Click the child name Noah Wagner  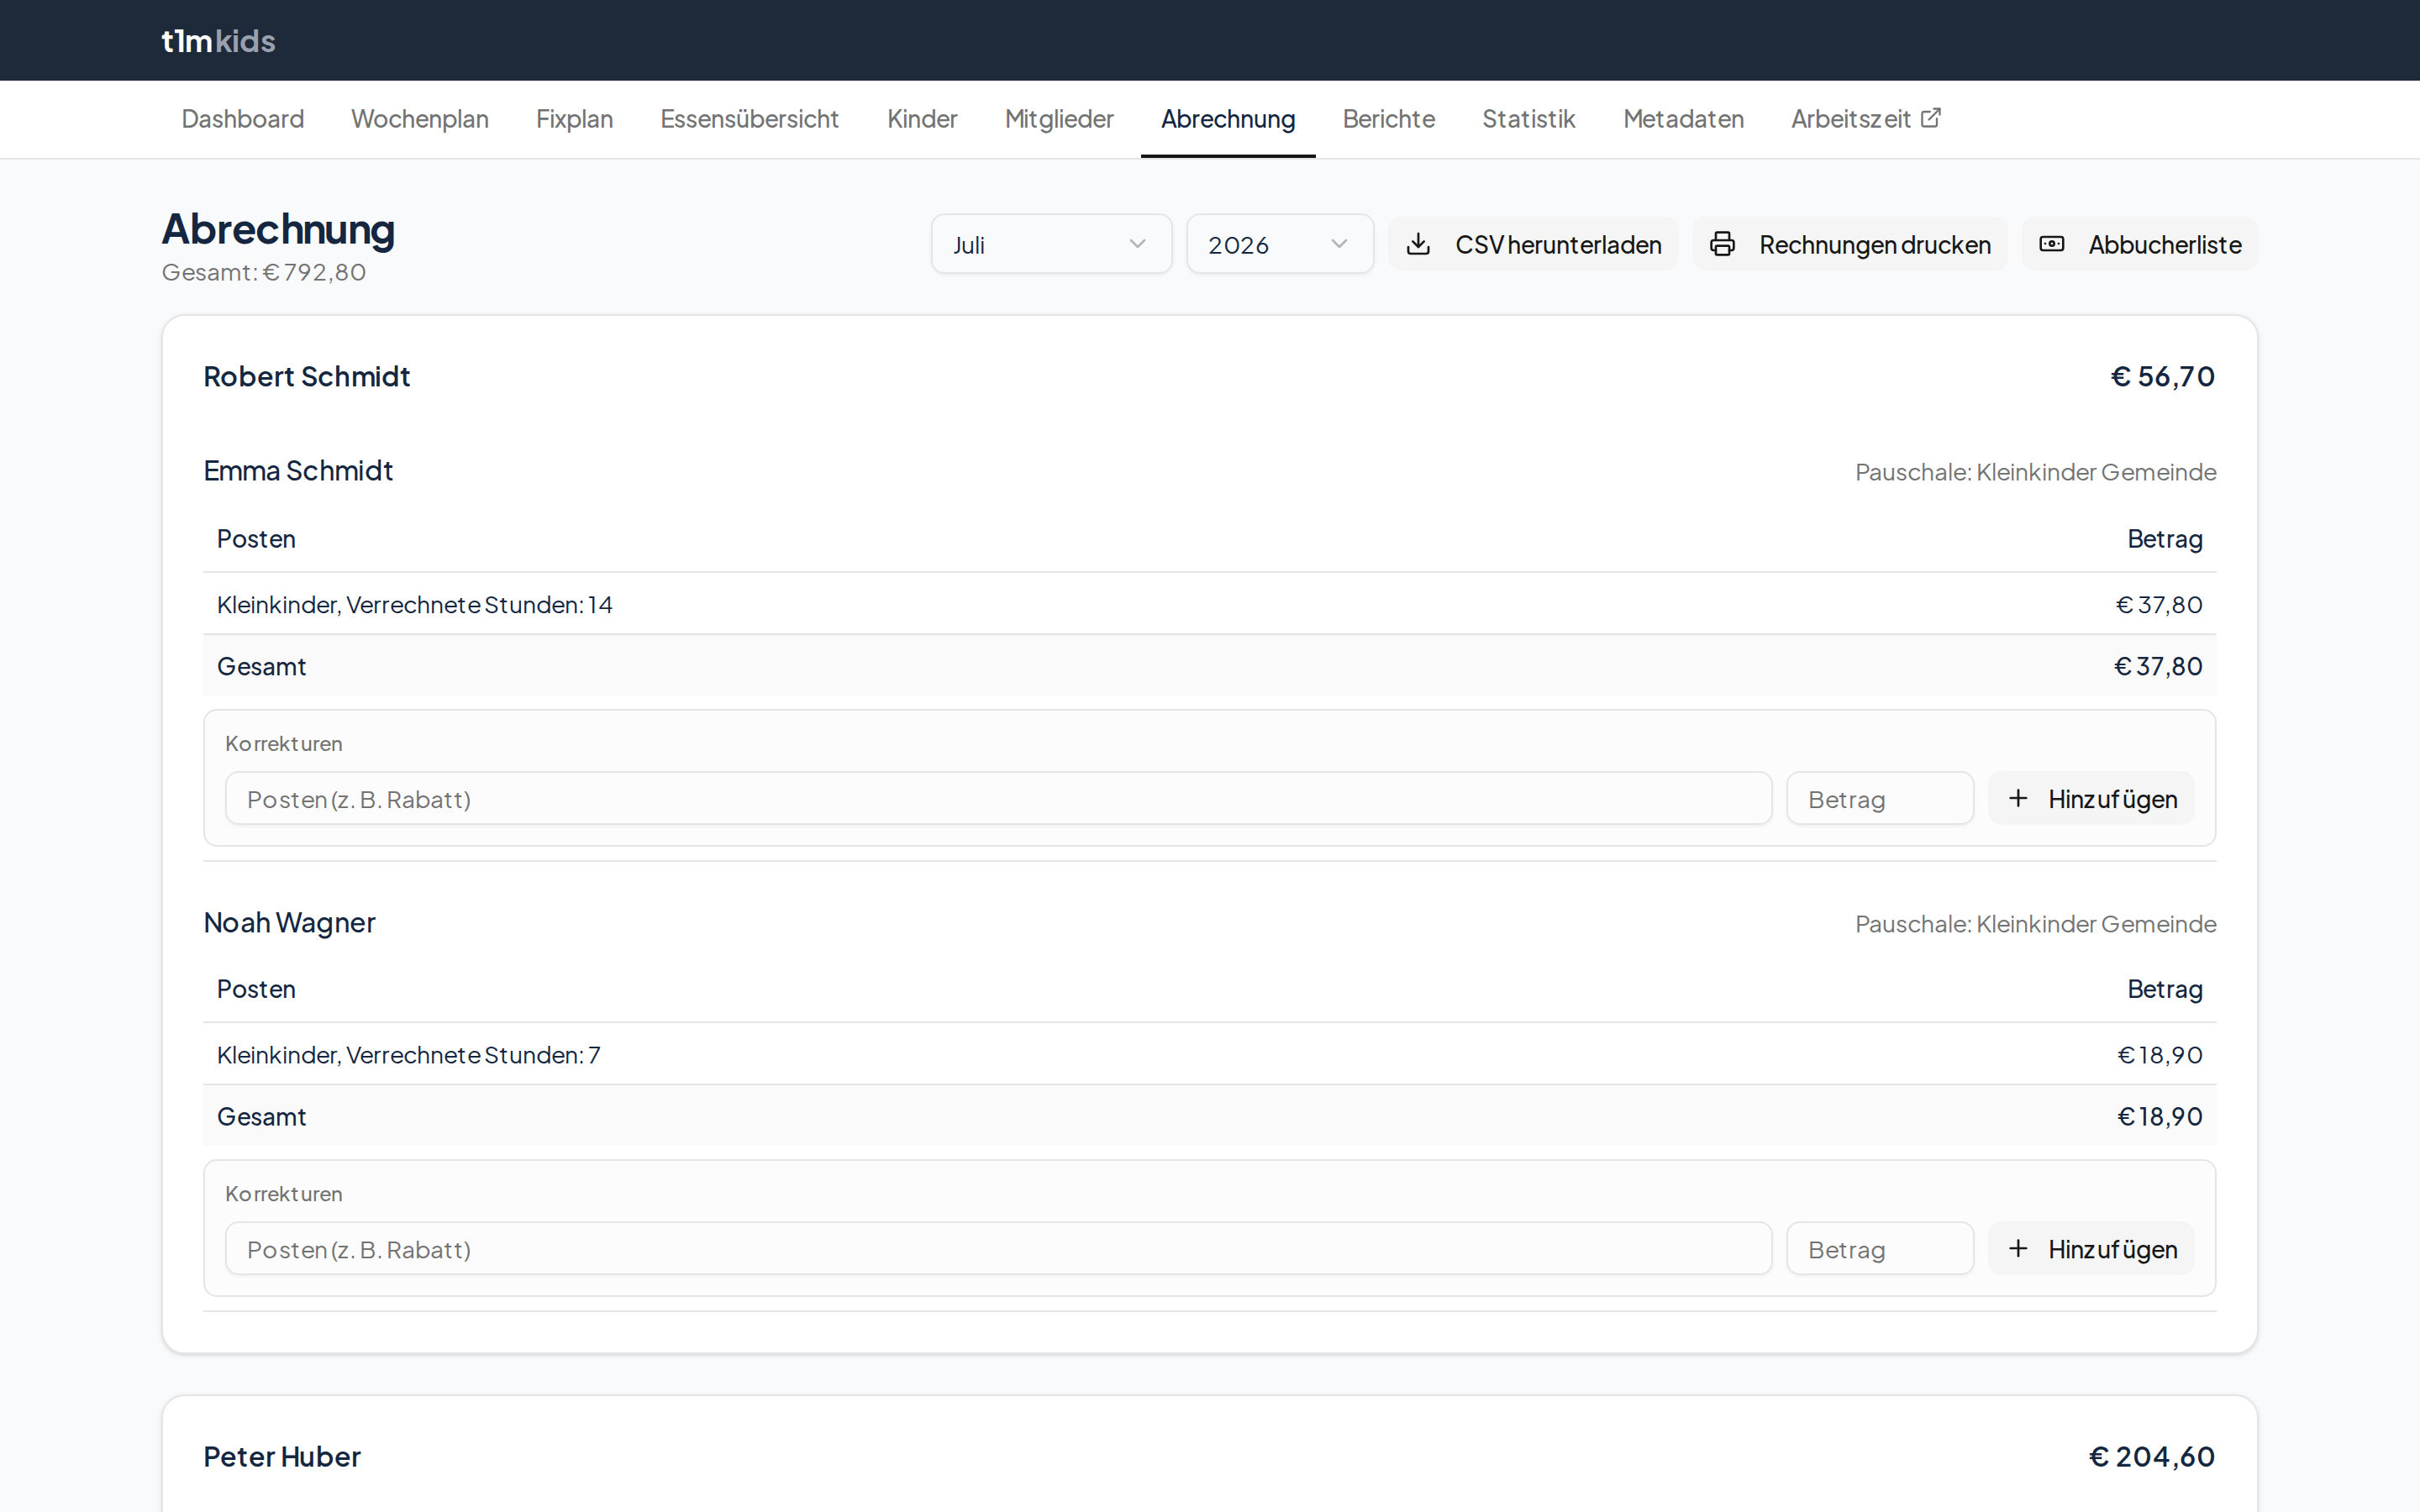pos(289,922)
